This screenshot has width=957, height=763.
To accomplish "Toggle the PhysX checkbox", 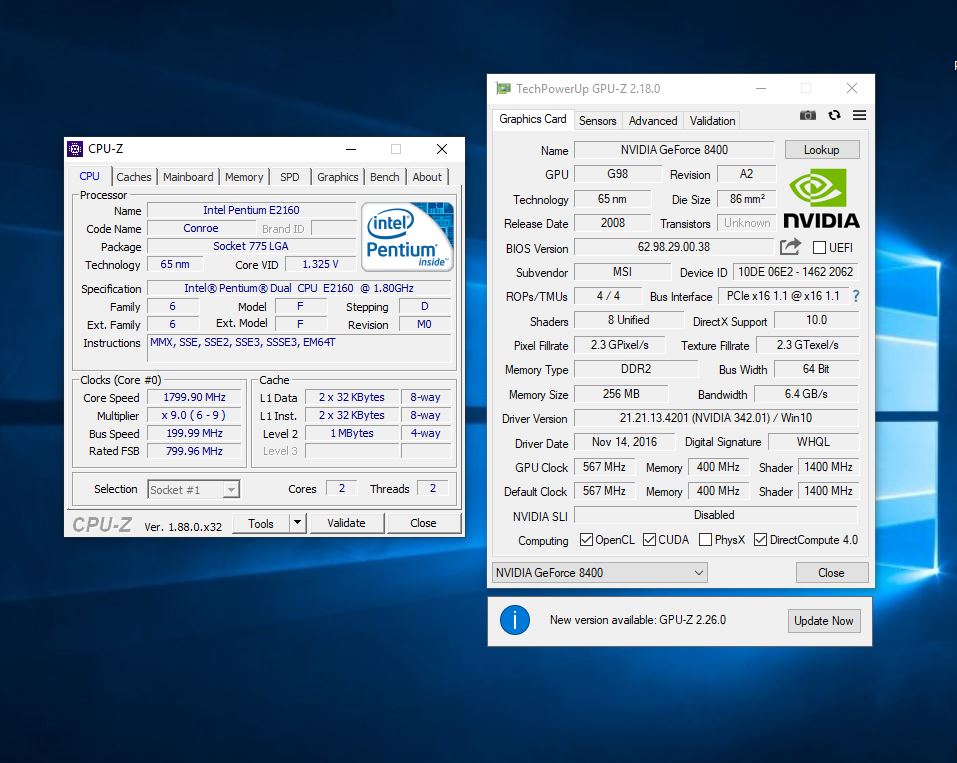I will pyautogui.click(x=705, y=540).
